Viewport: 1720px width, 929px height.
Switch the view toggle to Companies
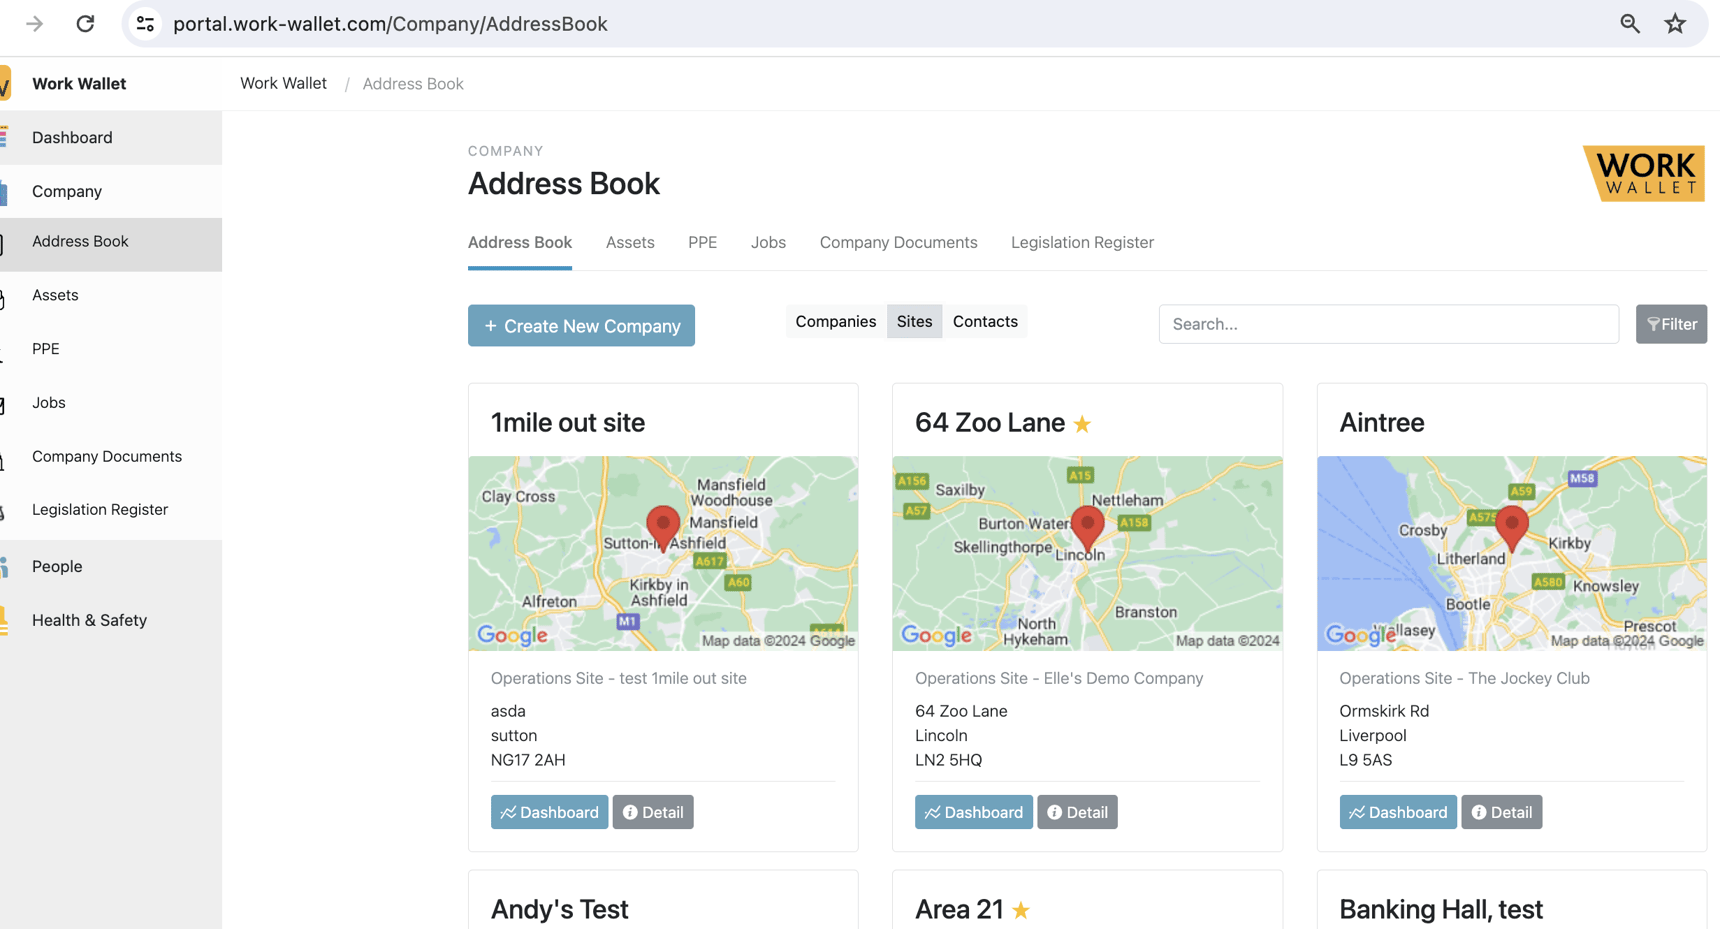click(835, 321)
